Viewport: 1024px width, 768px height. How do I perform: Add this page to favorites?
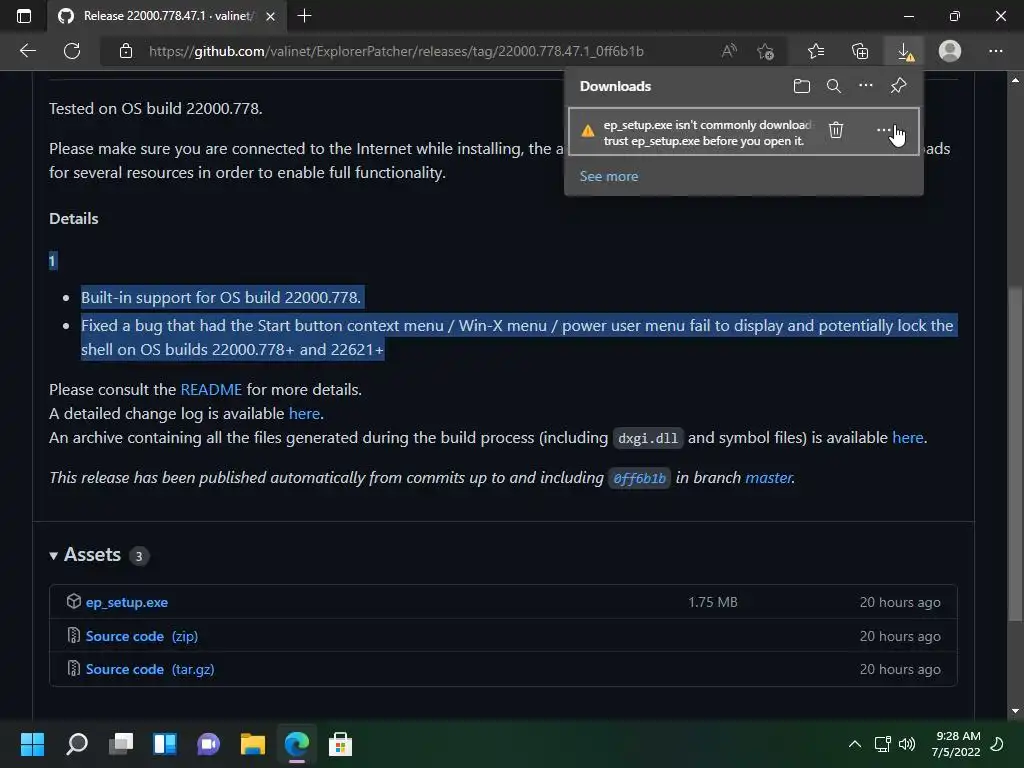click(x=765, y=51)
